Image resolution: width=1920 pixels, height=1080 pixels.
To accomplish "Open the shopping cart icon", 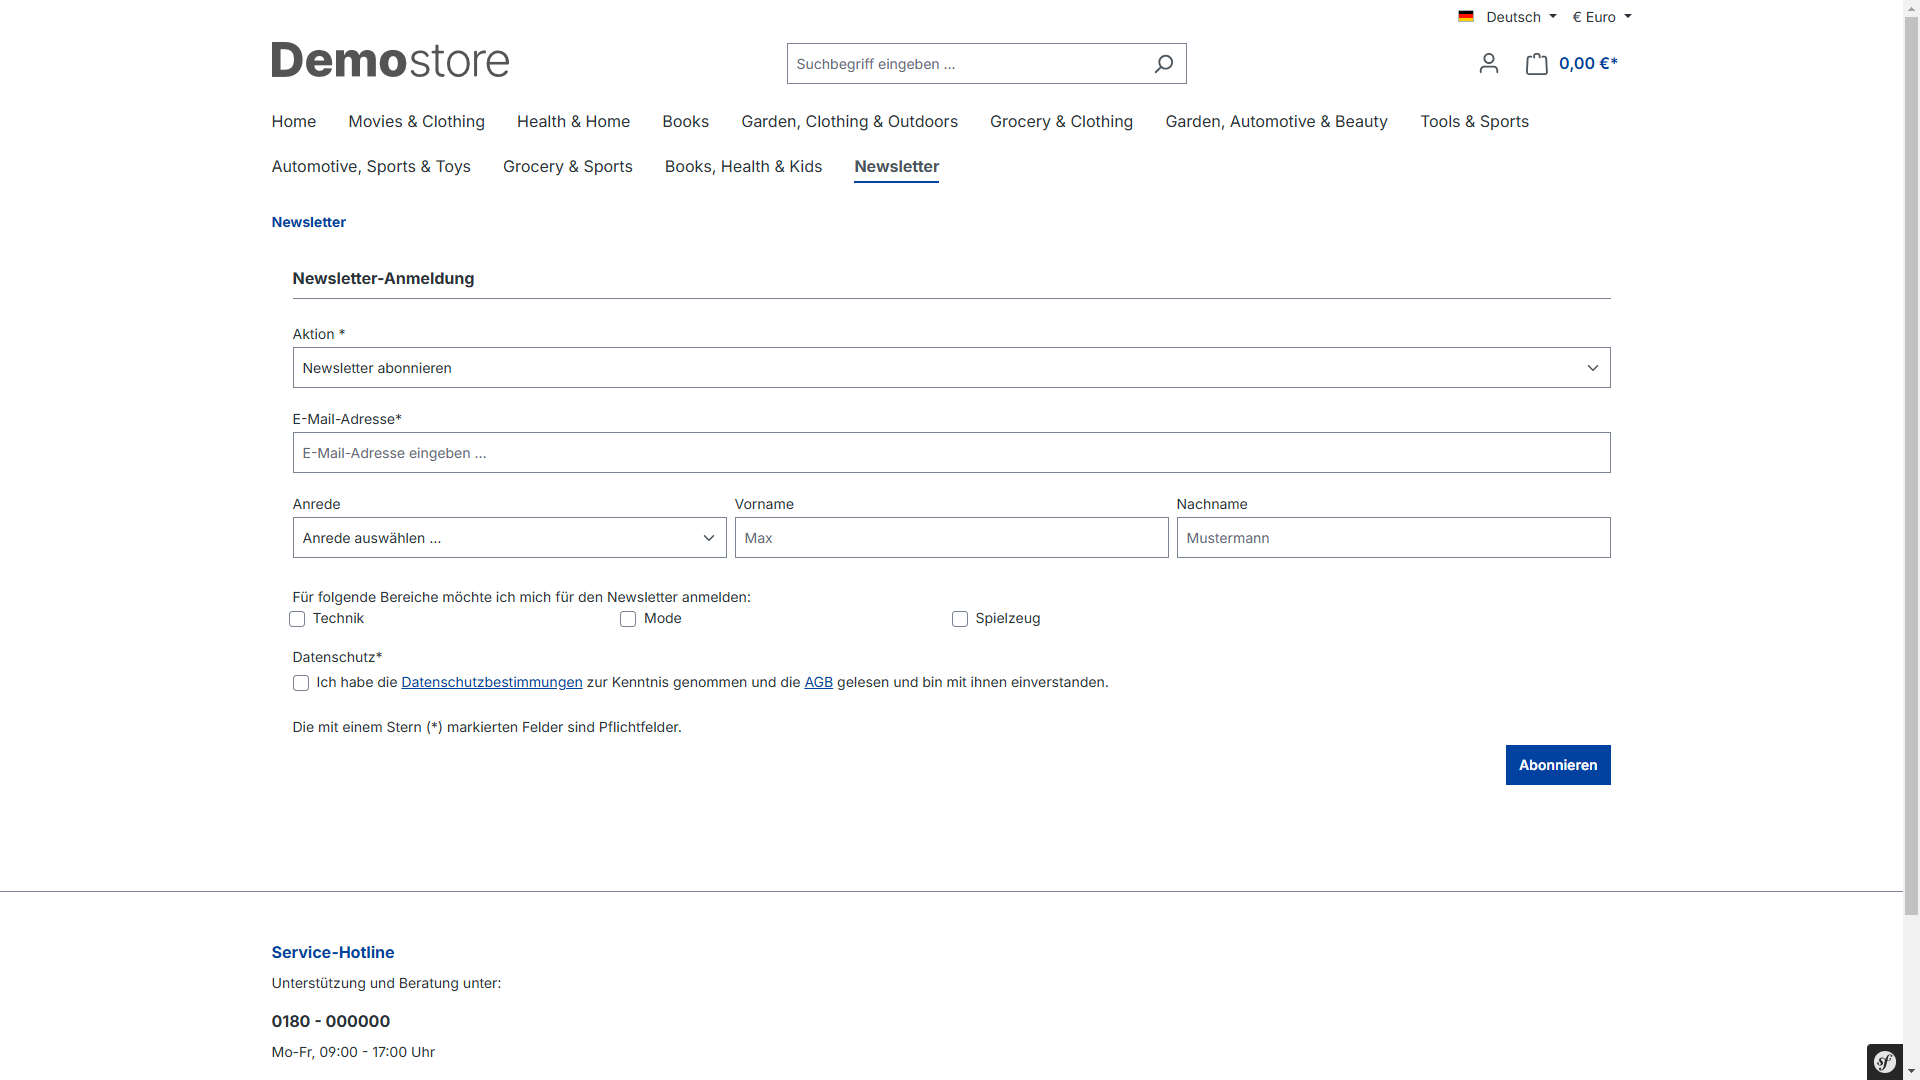I will tap(1537, 64).
